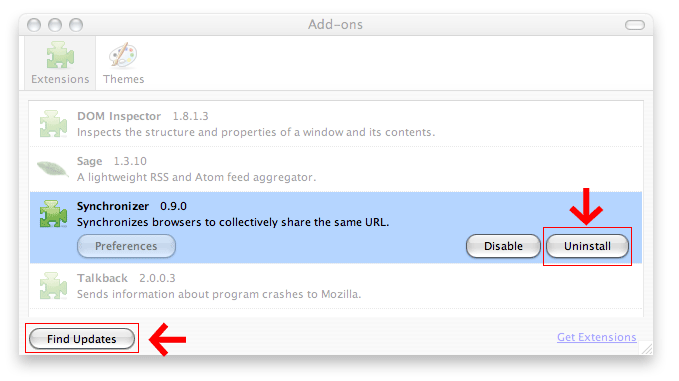Zoom the Add-ons window
The image size is (679, 381).
pyautogui.click(x=76, y=25)
